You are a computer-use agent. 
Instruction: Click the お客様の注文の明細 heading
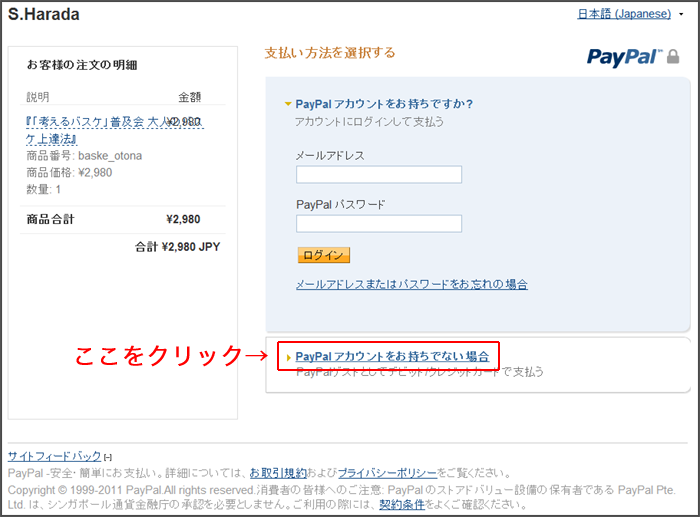point(82,65)
